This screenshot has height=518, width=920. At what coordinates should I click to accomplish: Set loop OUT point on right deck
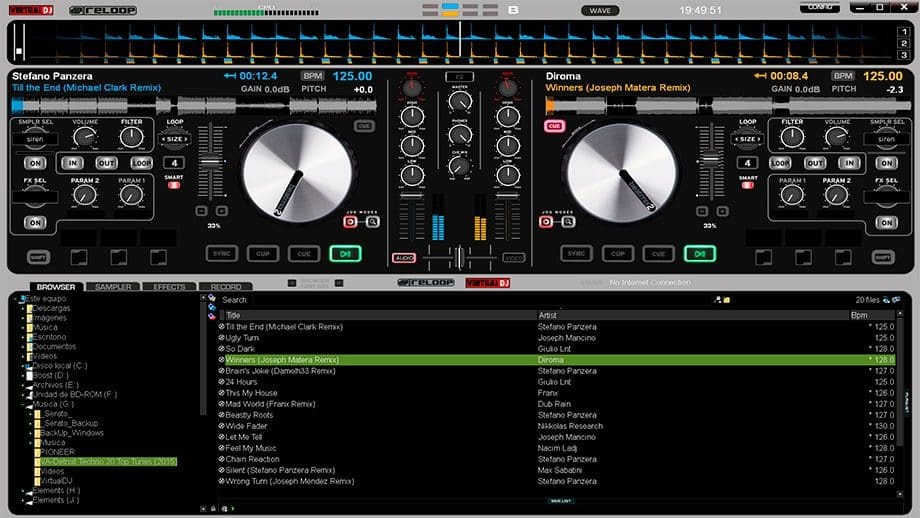click(x=814, y=163)
